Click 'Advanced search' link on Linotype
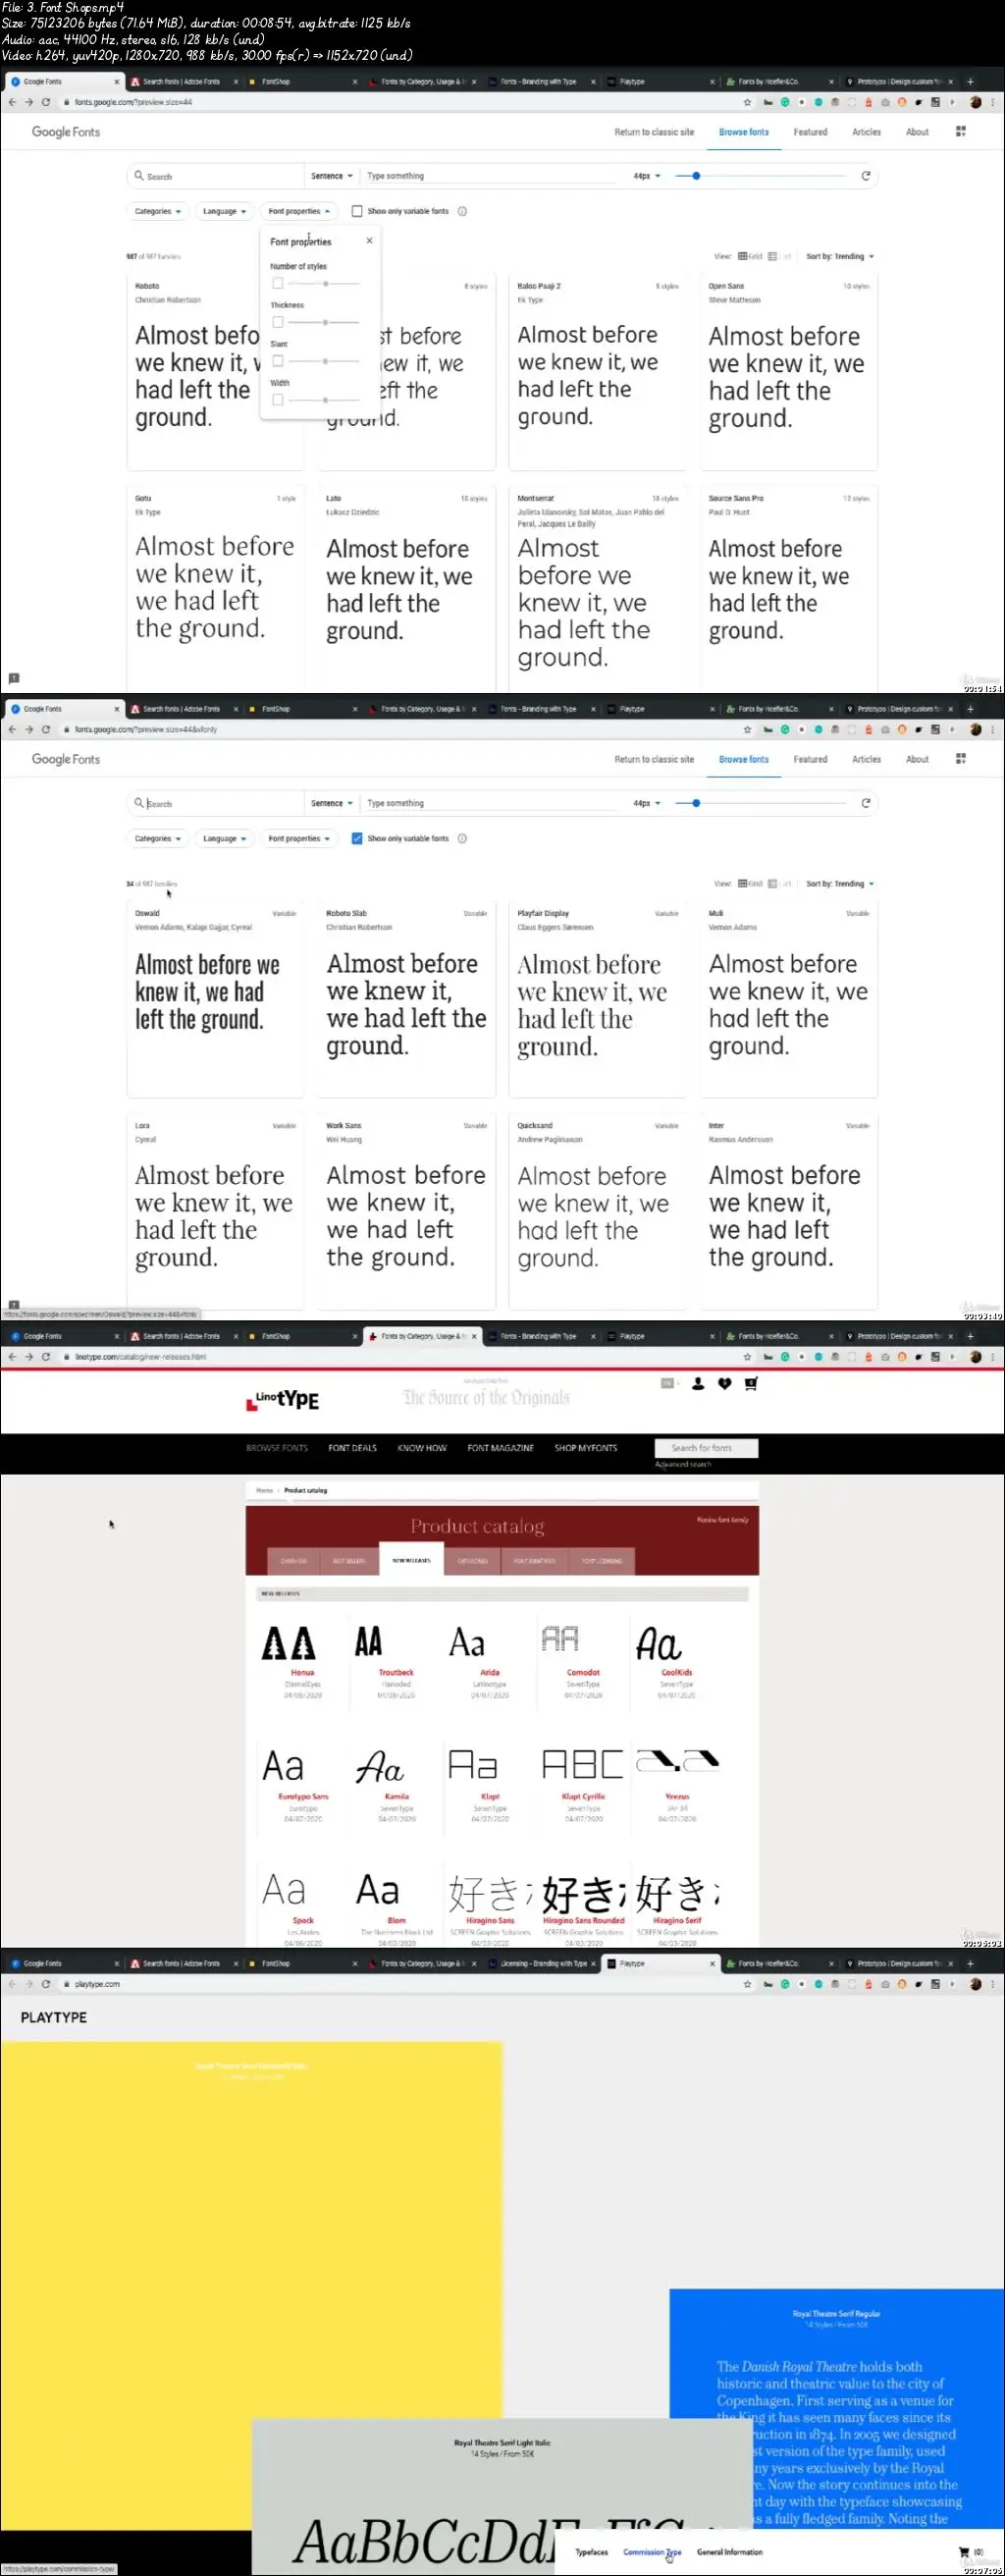 tap(683, 1464)
